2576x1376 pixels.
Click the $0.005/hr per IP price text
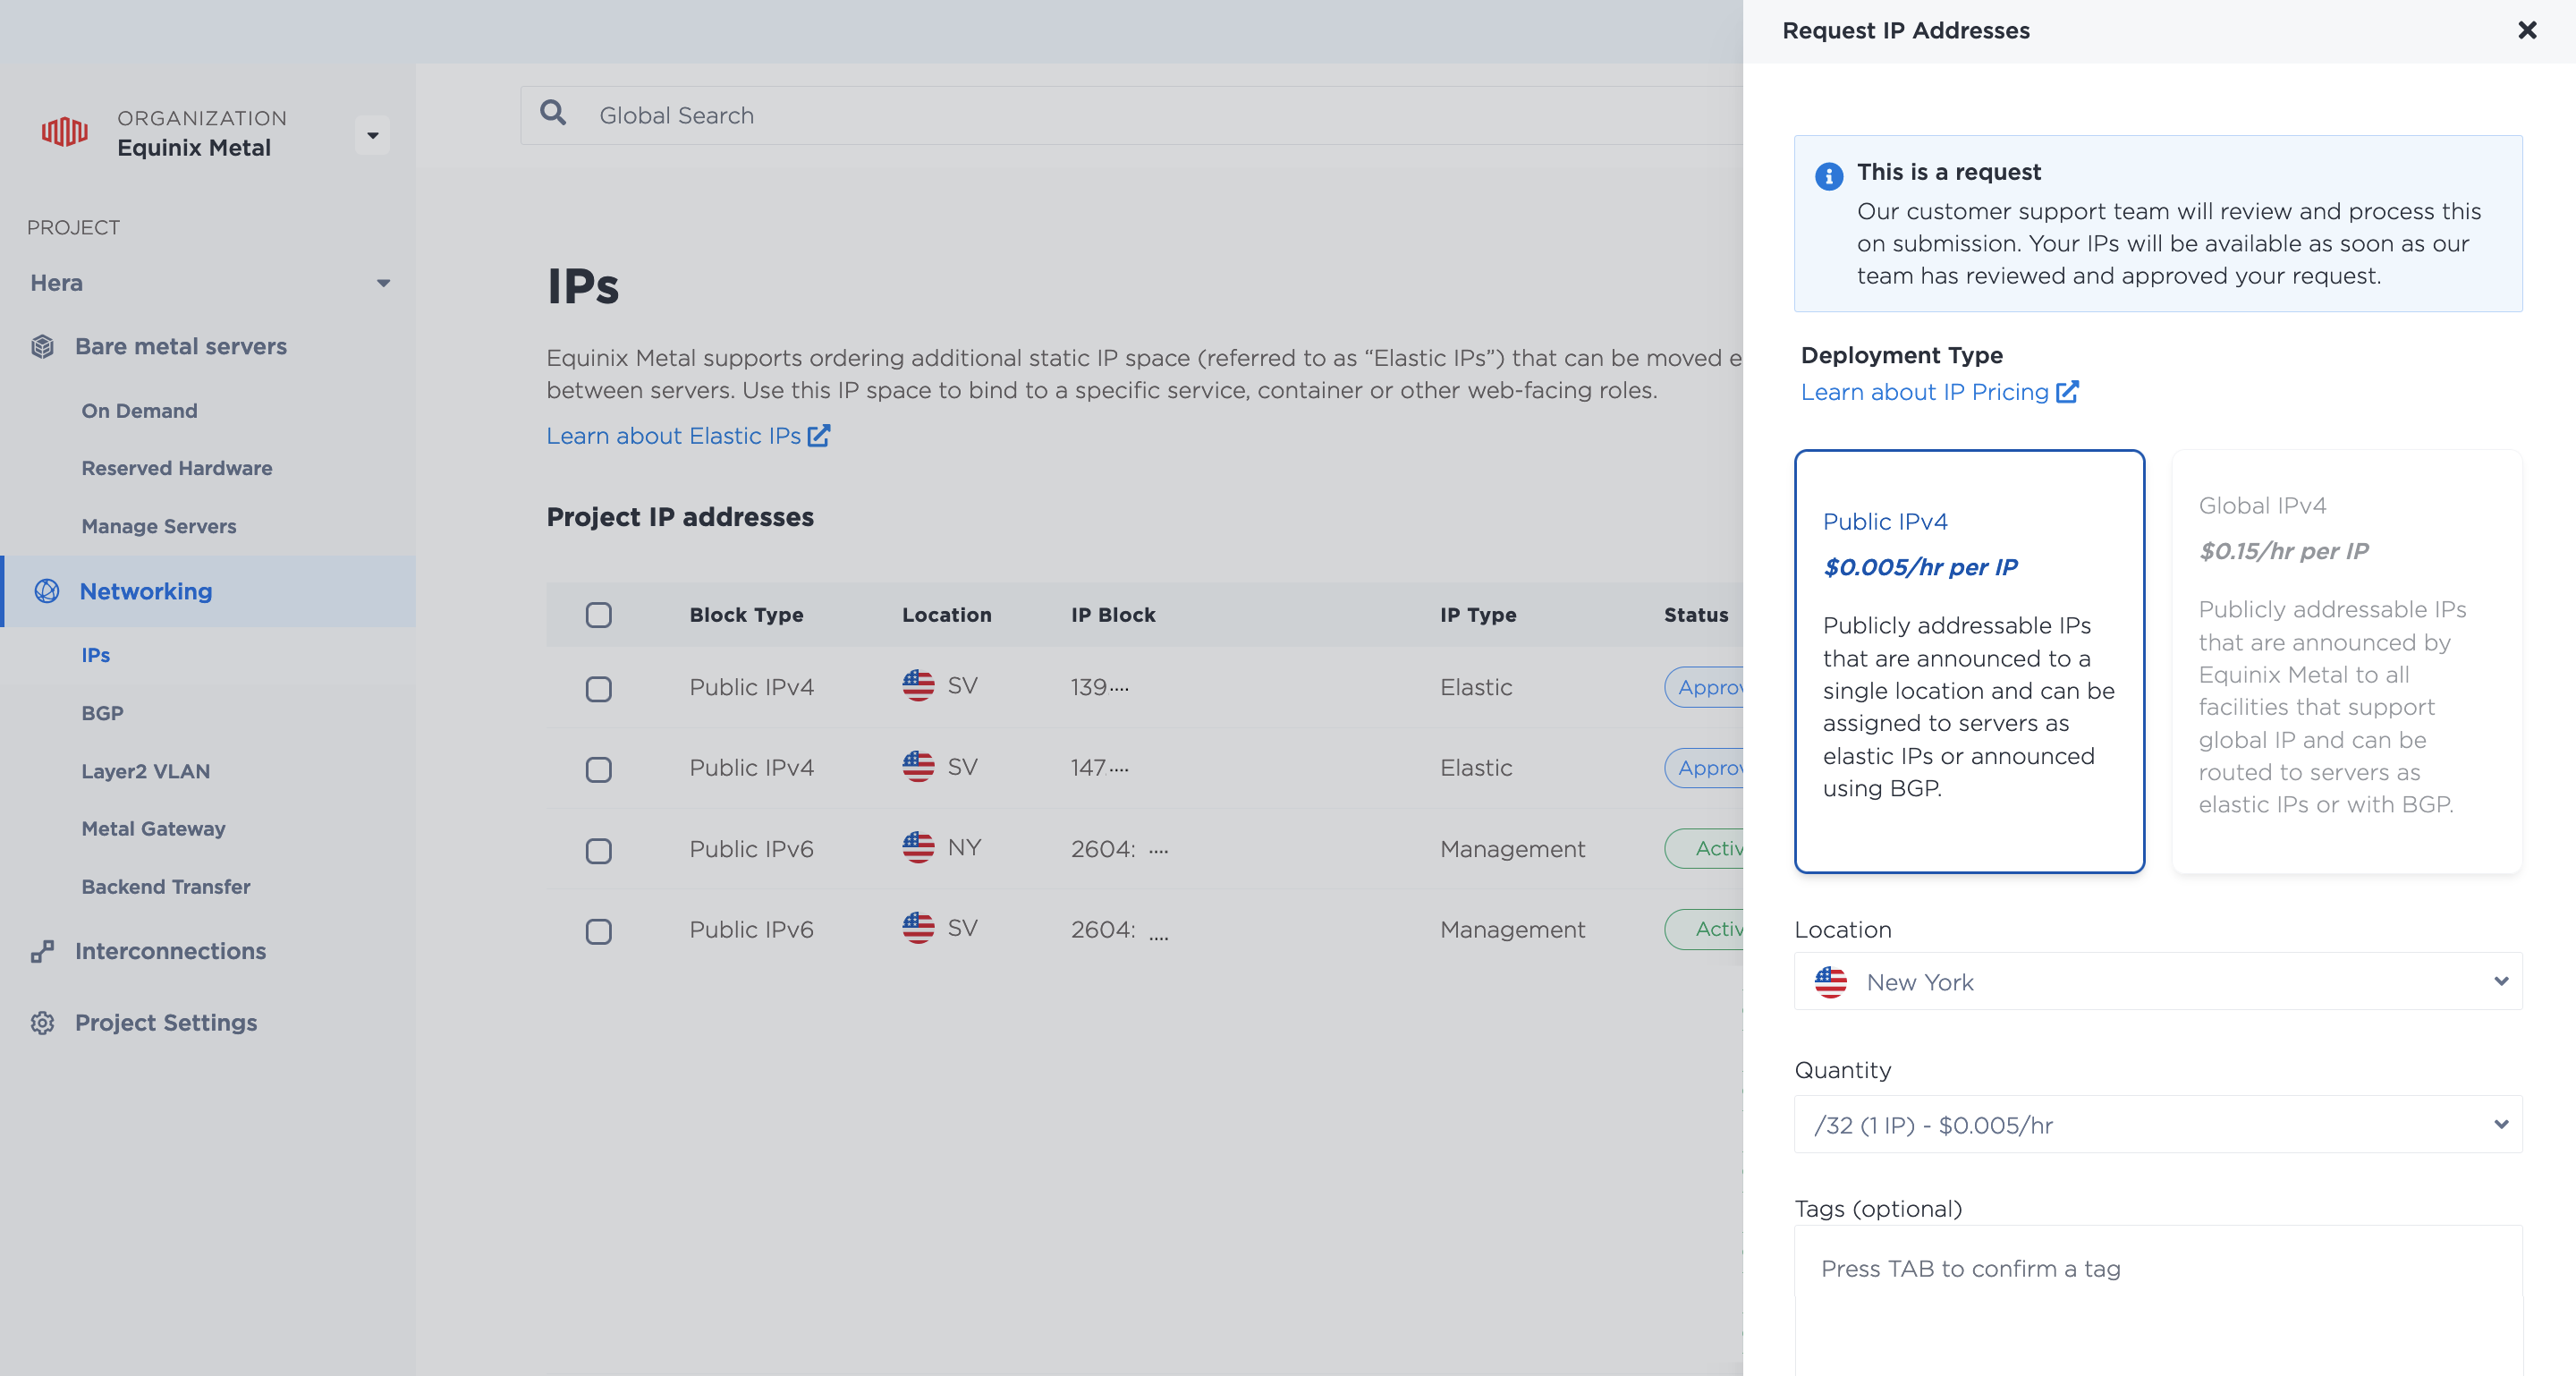(1920, 567)
